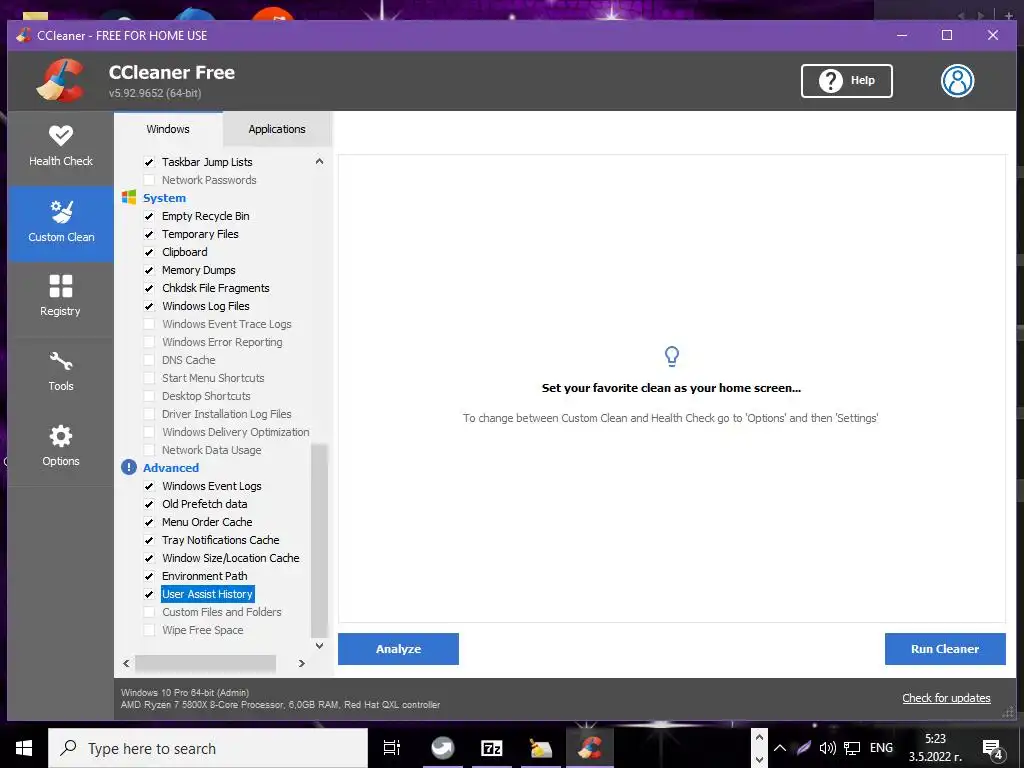Click the list's bottom scroll arrow
Screen dimensions: 1024x768
[x=319, y=646]
